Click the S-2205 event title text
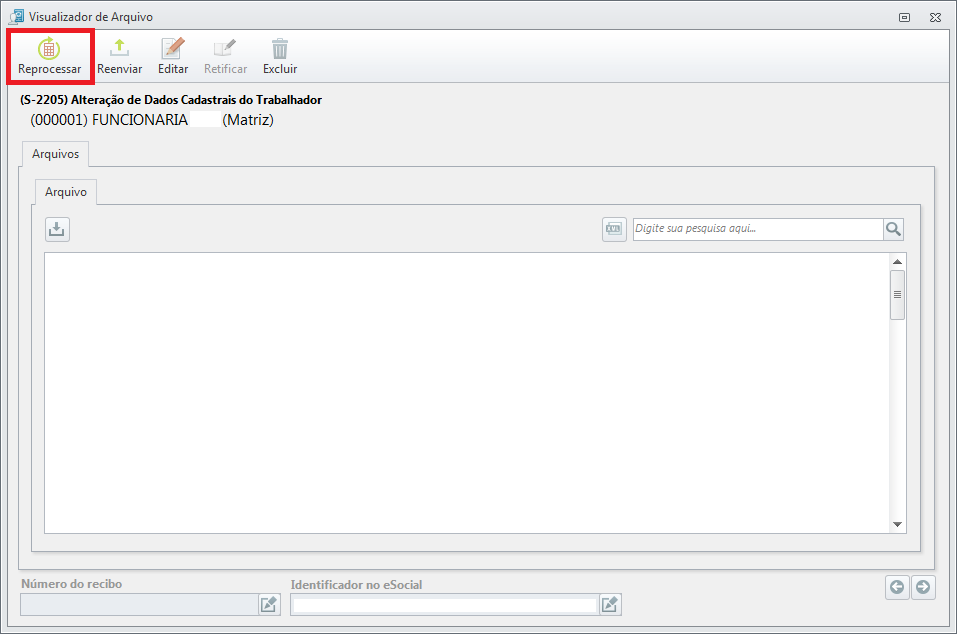This screenshot has width=957, height=634. click(x=171, y=99)
